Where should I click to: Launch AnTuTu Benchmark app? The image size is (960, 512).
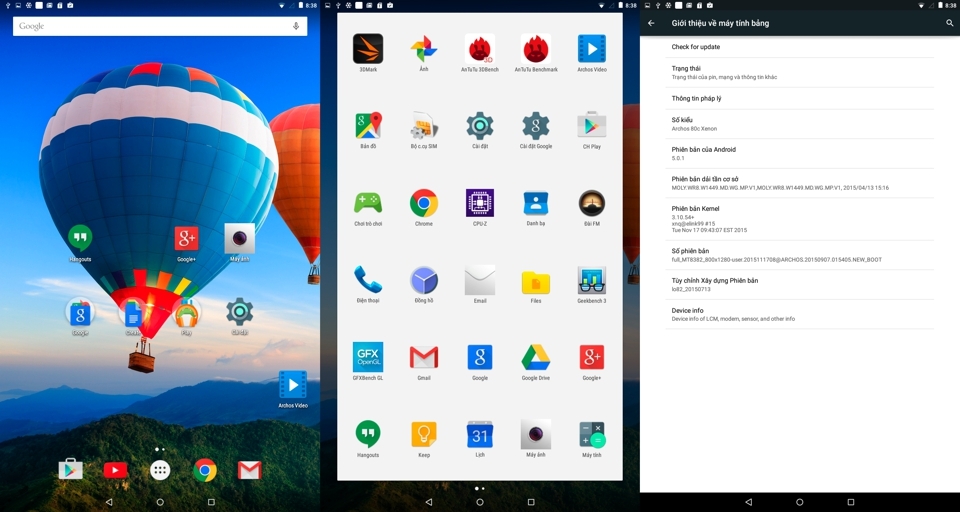point(536,49)
